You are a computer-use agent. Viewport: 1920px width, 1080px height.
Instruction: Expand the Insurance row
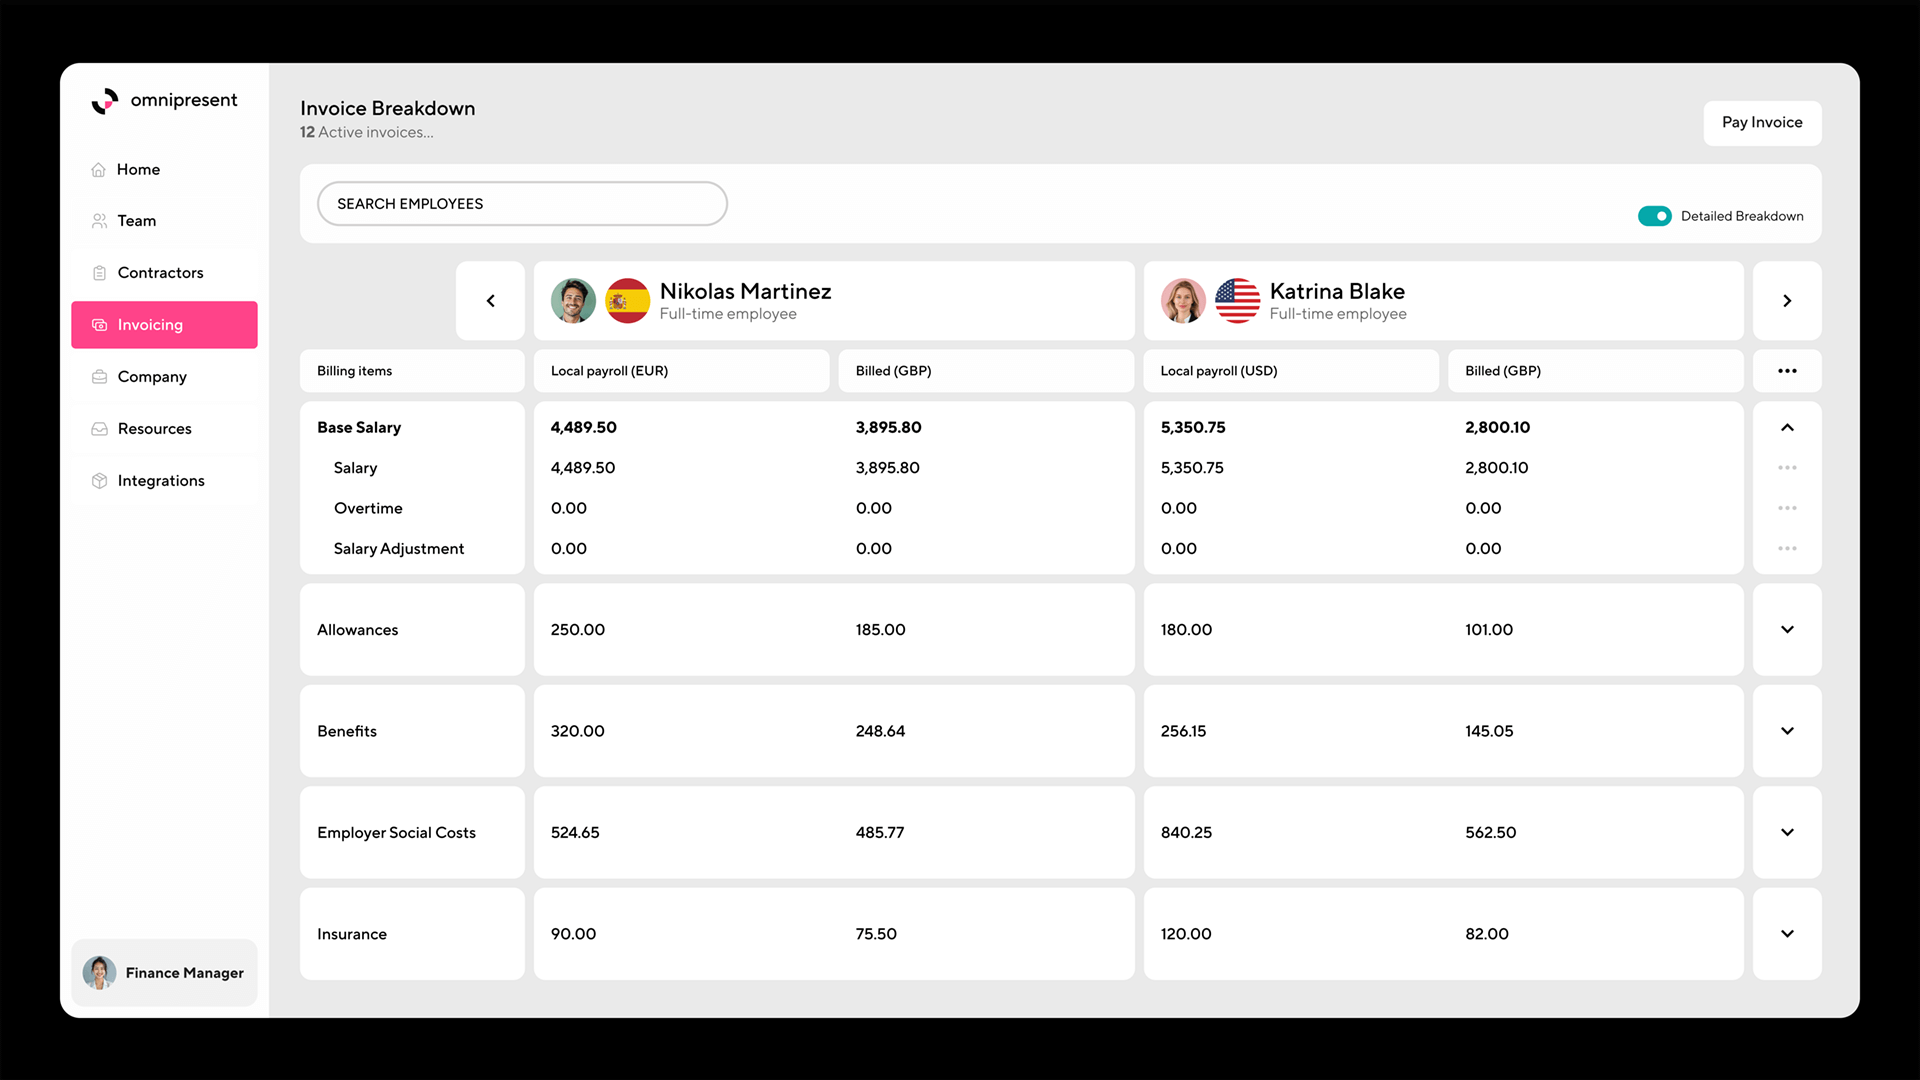[1786, 934]
